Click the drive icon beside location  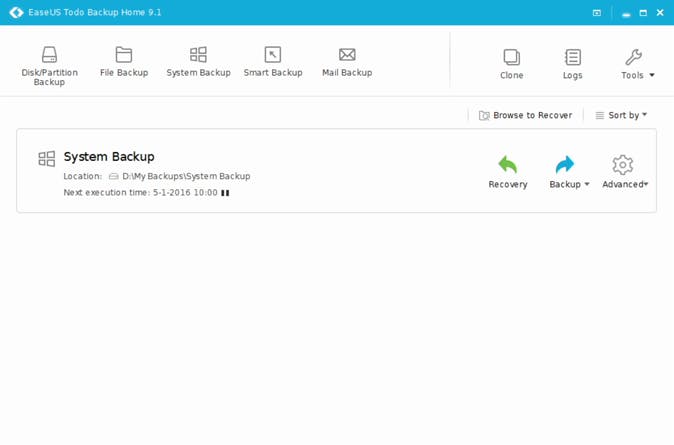tap(113, 176)
